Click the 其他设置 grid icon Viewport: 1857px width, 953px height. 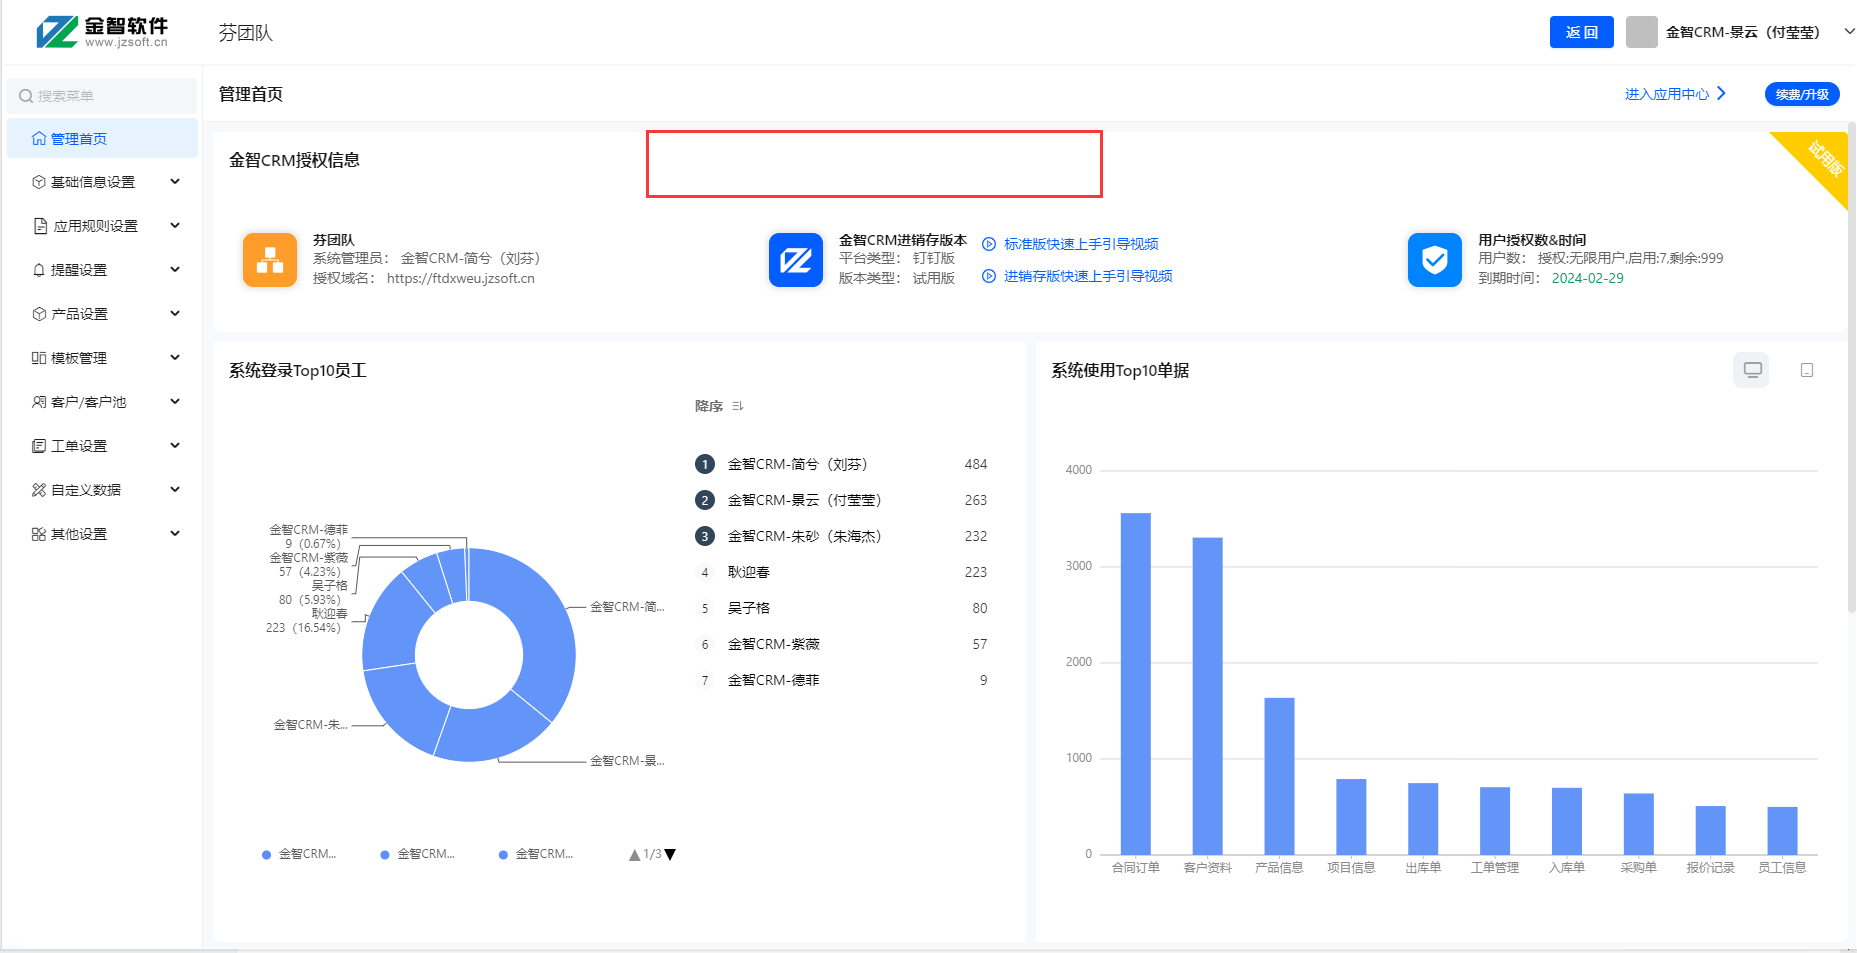click(x=39, y=534)
